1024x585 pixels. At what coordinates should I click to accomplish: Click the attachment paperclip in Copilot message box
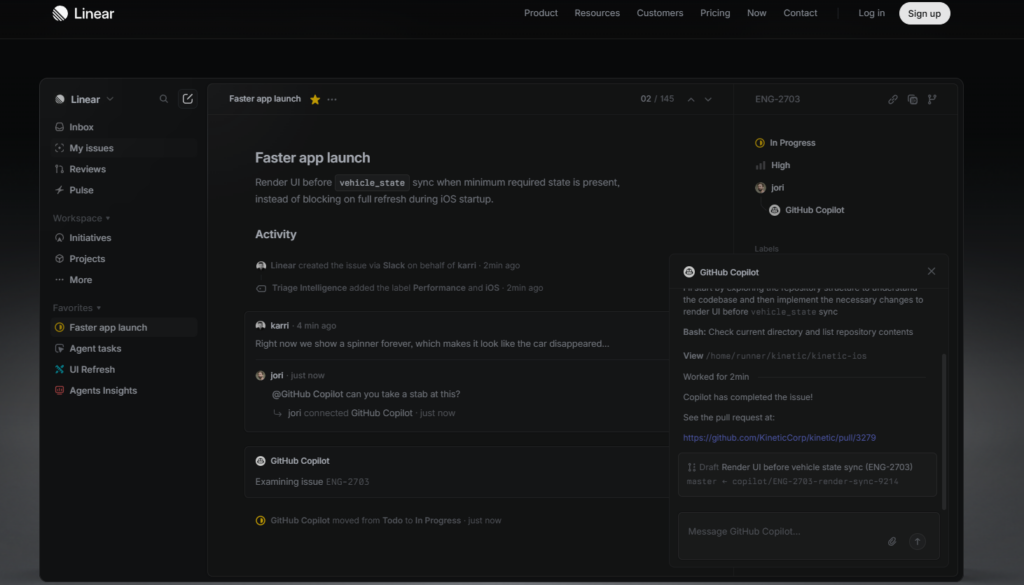(x=891, y=541)
